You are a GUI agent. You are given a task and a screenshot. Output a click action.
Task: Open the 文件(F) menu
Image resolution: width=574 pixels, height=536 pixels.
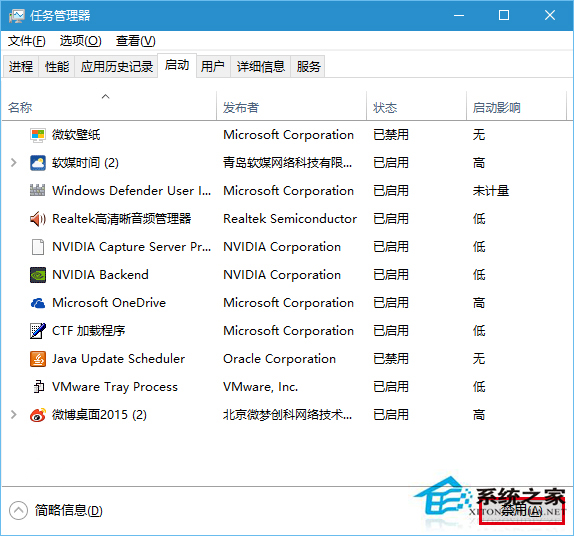click(27, 41)
